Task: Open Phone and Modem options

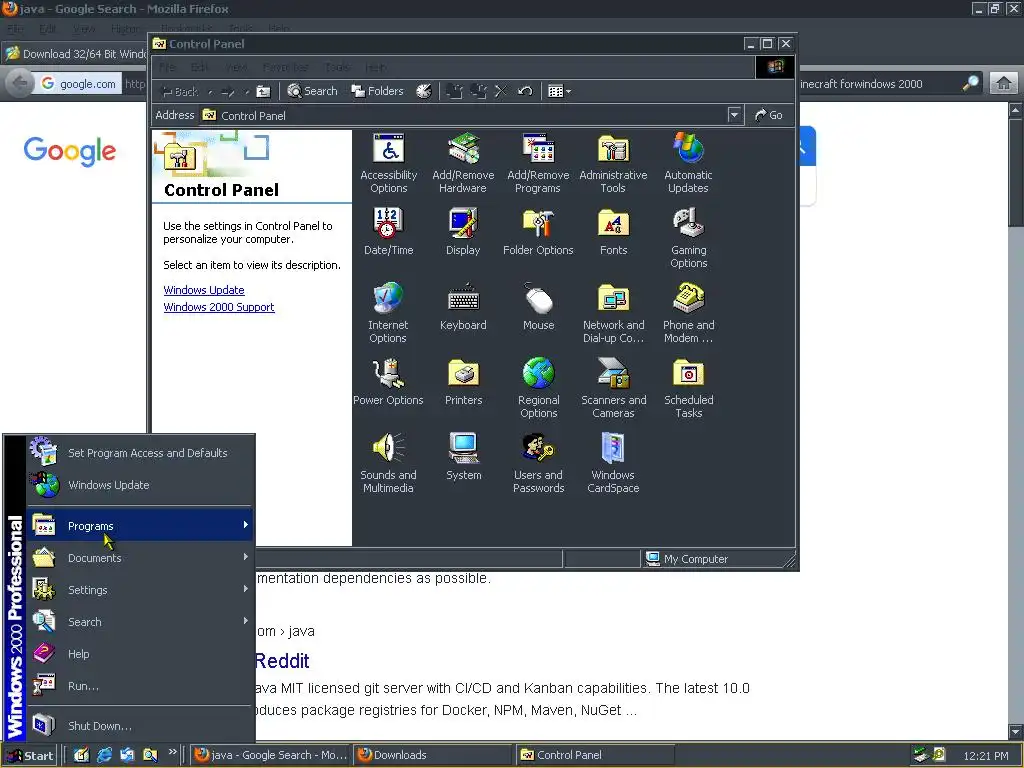Action: [x=688, y=313]
